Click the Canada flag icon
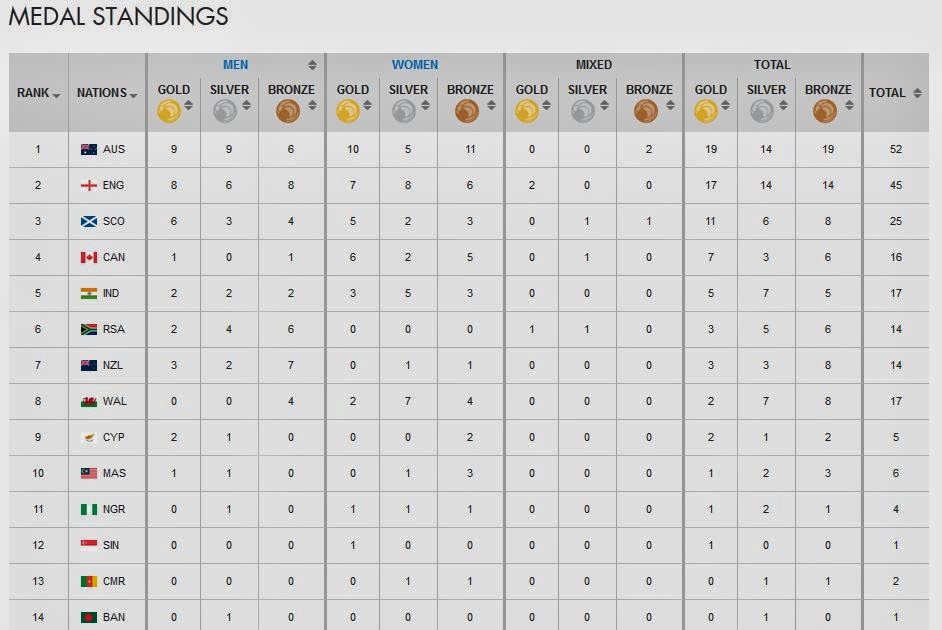The image size is (942, 630). pos(89,258)
